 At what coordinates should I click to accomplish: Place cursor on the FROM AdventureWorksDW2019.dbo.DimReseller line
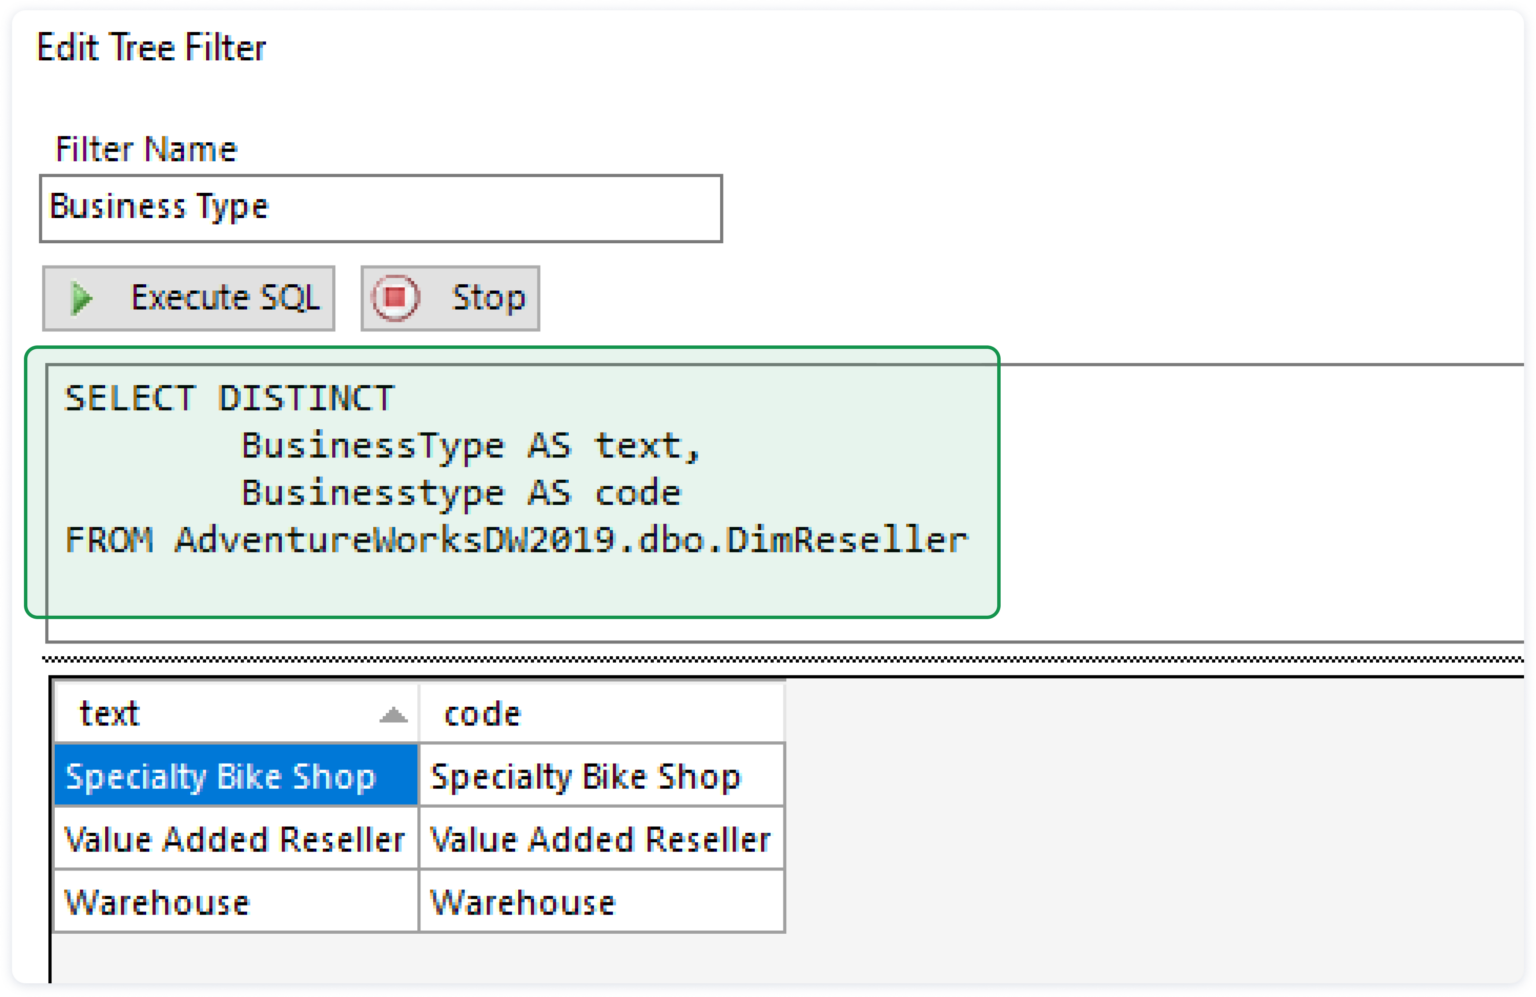[516, 540]
